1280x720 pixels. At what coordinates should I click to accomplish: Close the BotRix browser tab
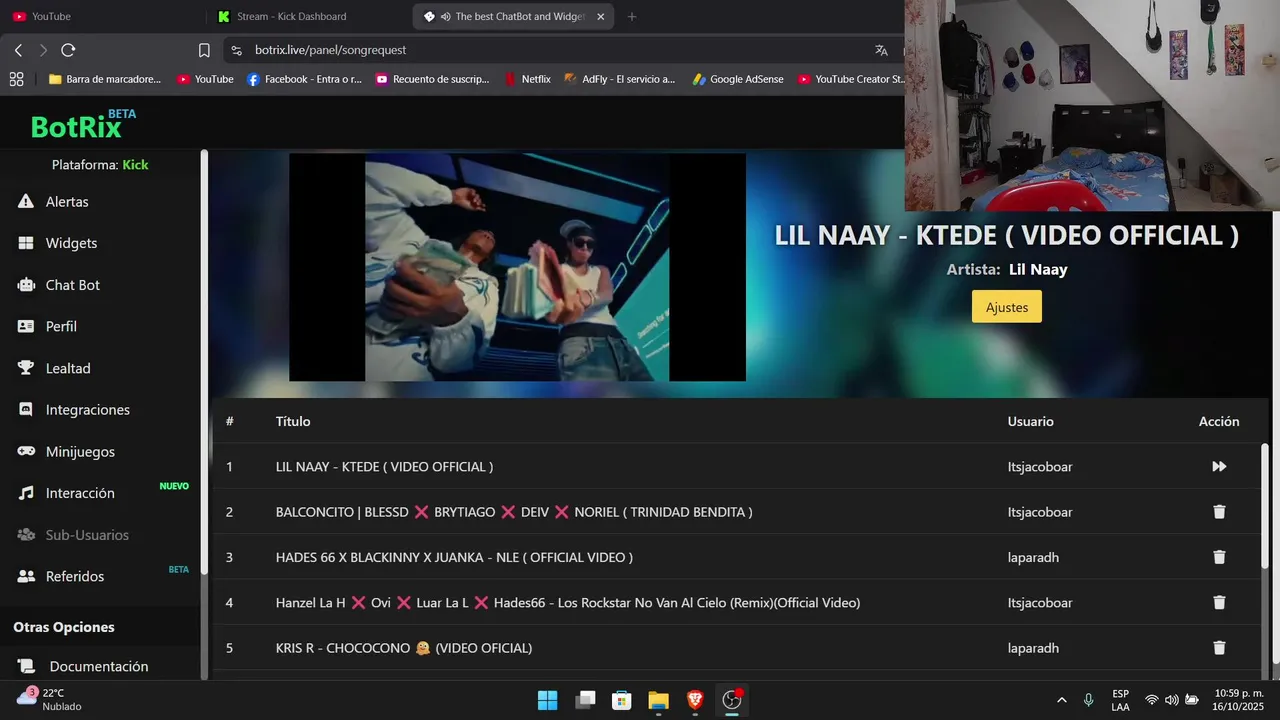tap(600, 16)
